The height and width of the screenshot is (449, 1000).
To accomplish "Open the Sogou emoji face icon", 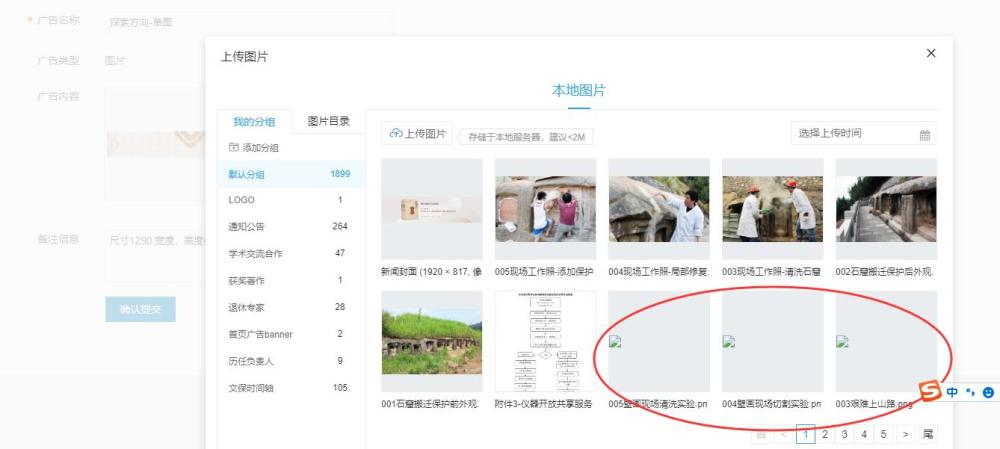I will click(x=988, y=392).
